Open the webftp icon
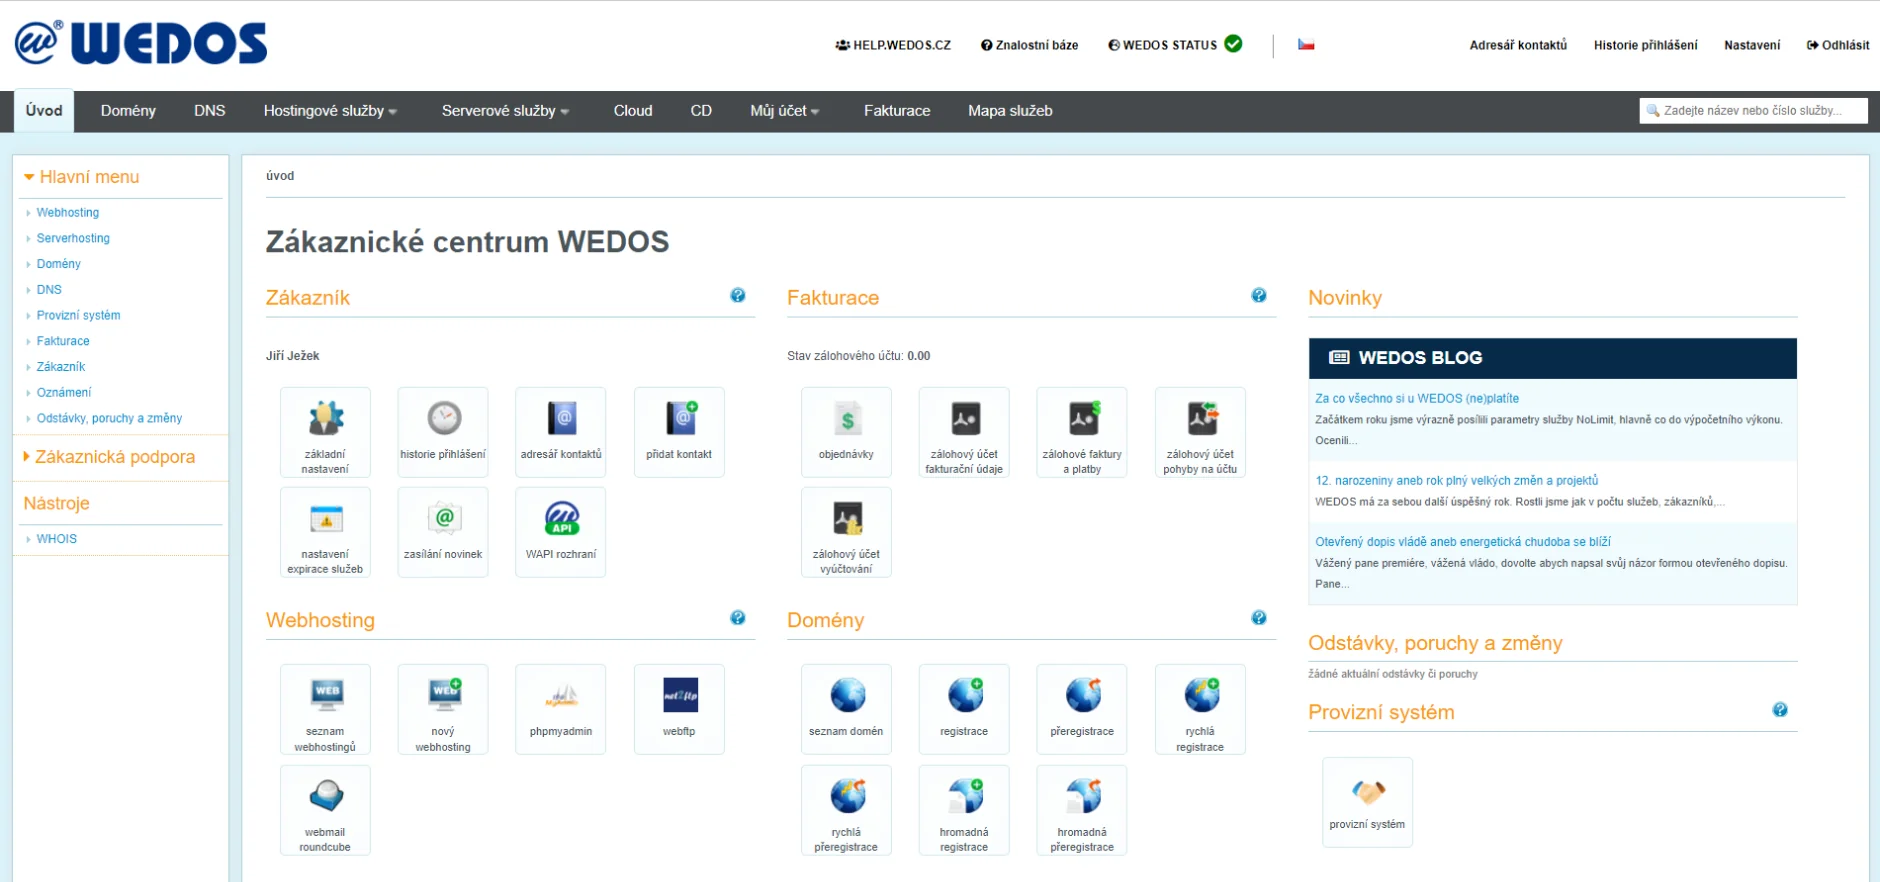 pos(680,696)
